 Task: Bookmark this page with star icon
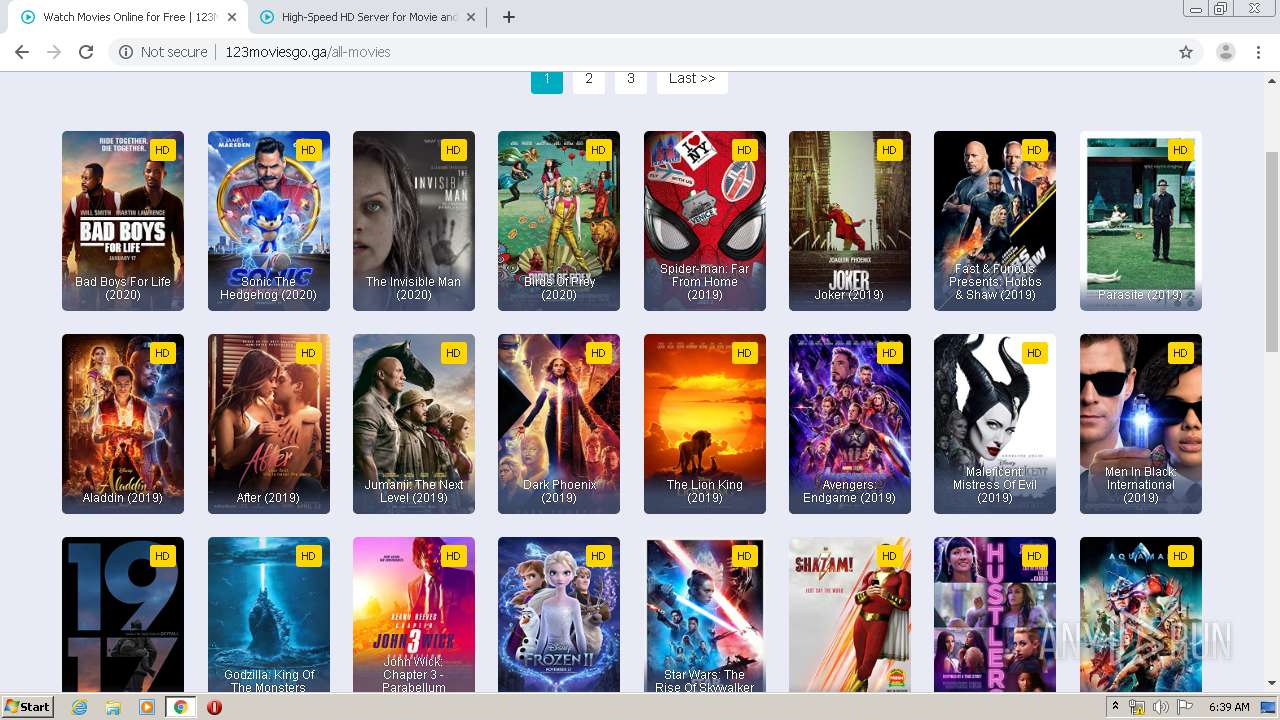coord(1186,52)
